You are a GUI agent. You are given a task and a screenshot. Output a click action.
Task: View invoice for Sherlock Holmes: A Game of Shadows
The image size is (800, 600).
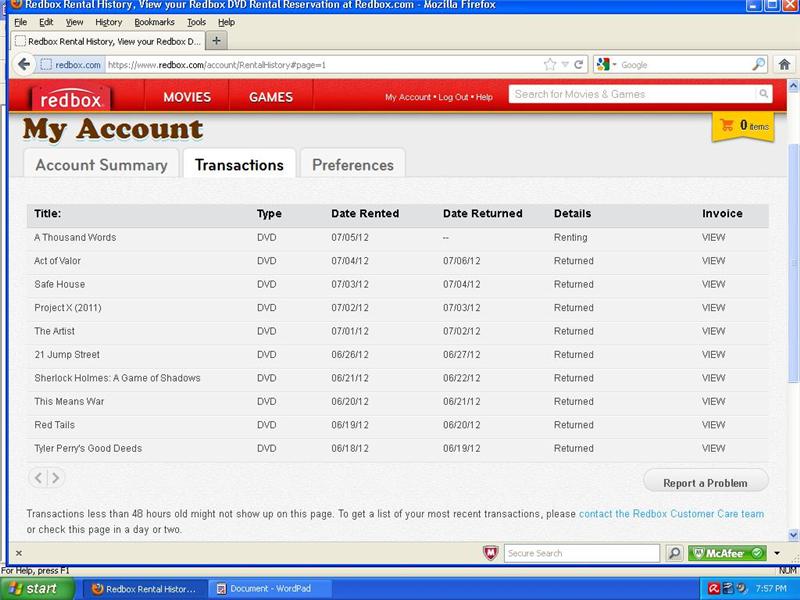tap(713, 378)
